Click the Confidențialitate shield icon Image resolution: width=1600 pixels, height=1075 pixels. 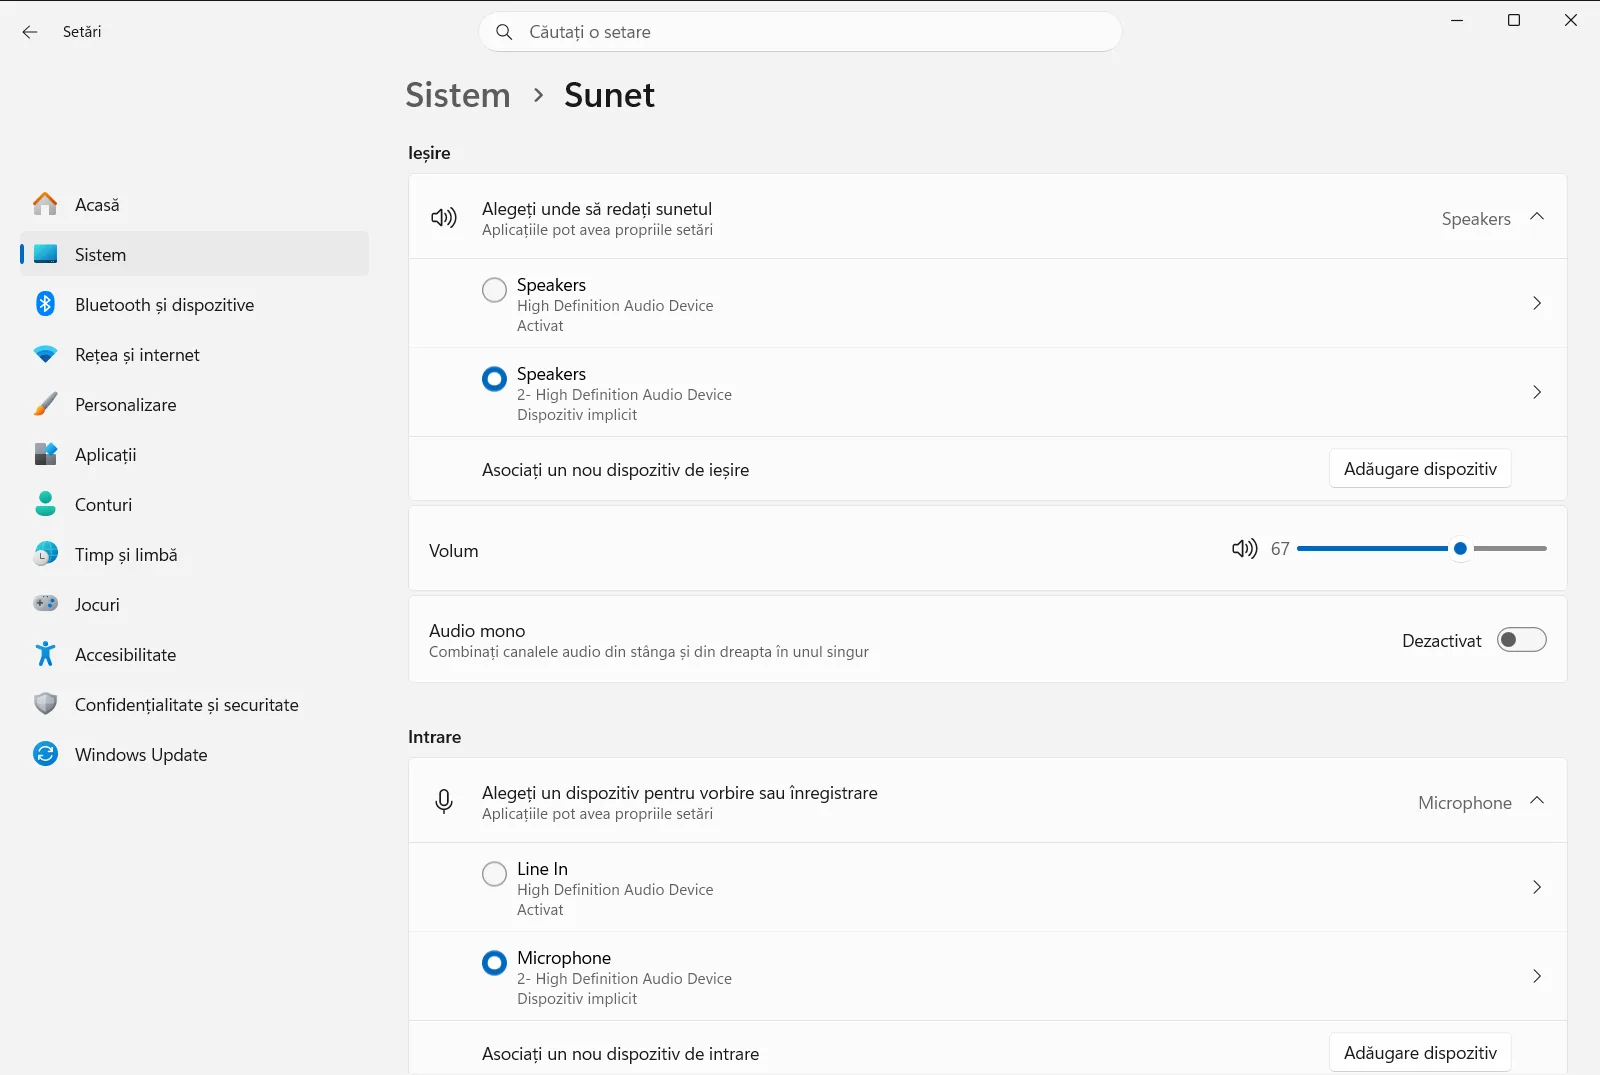tap(45, 704)
